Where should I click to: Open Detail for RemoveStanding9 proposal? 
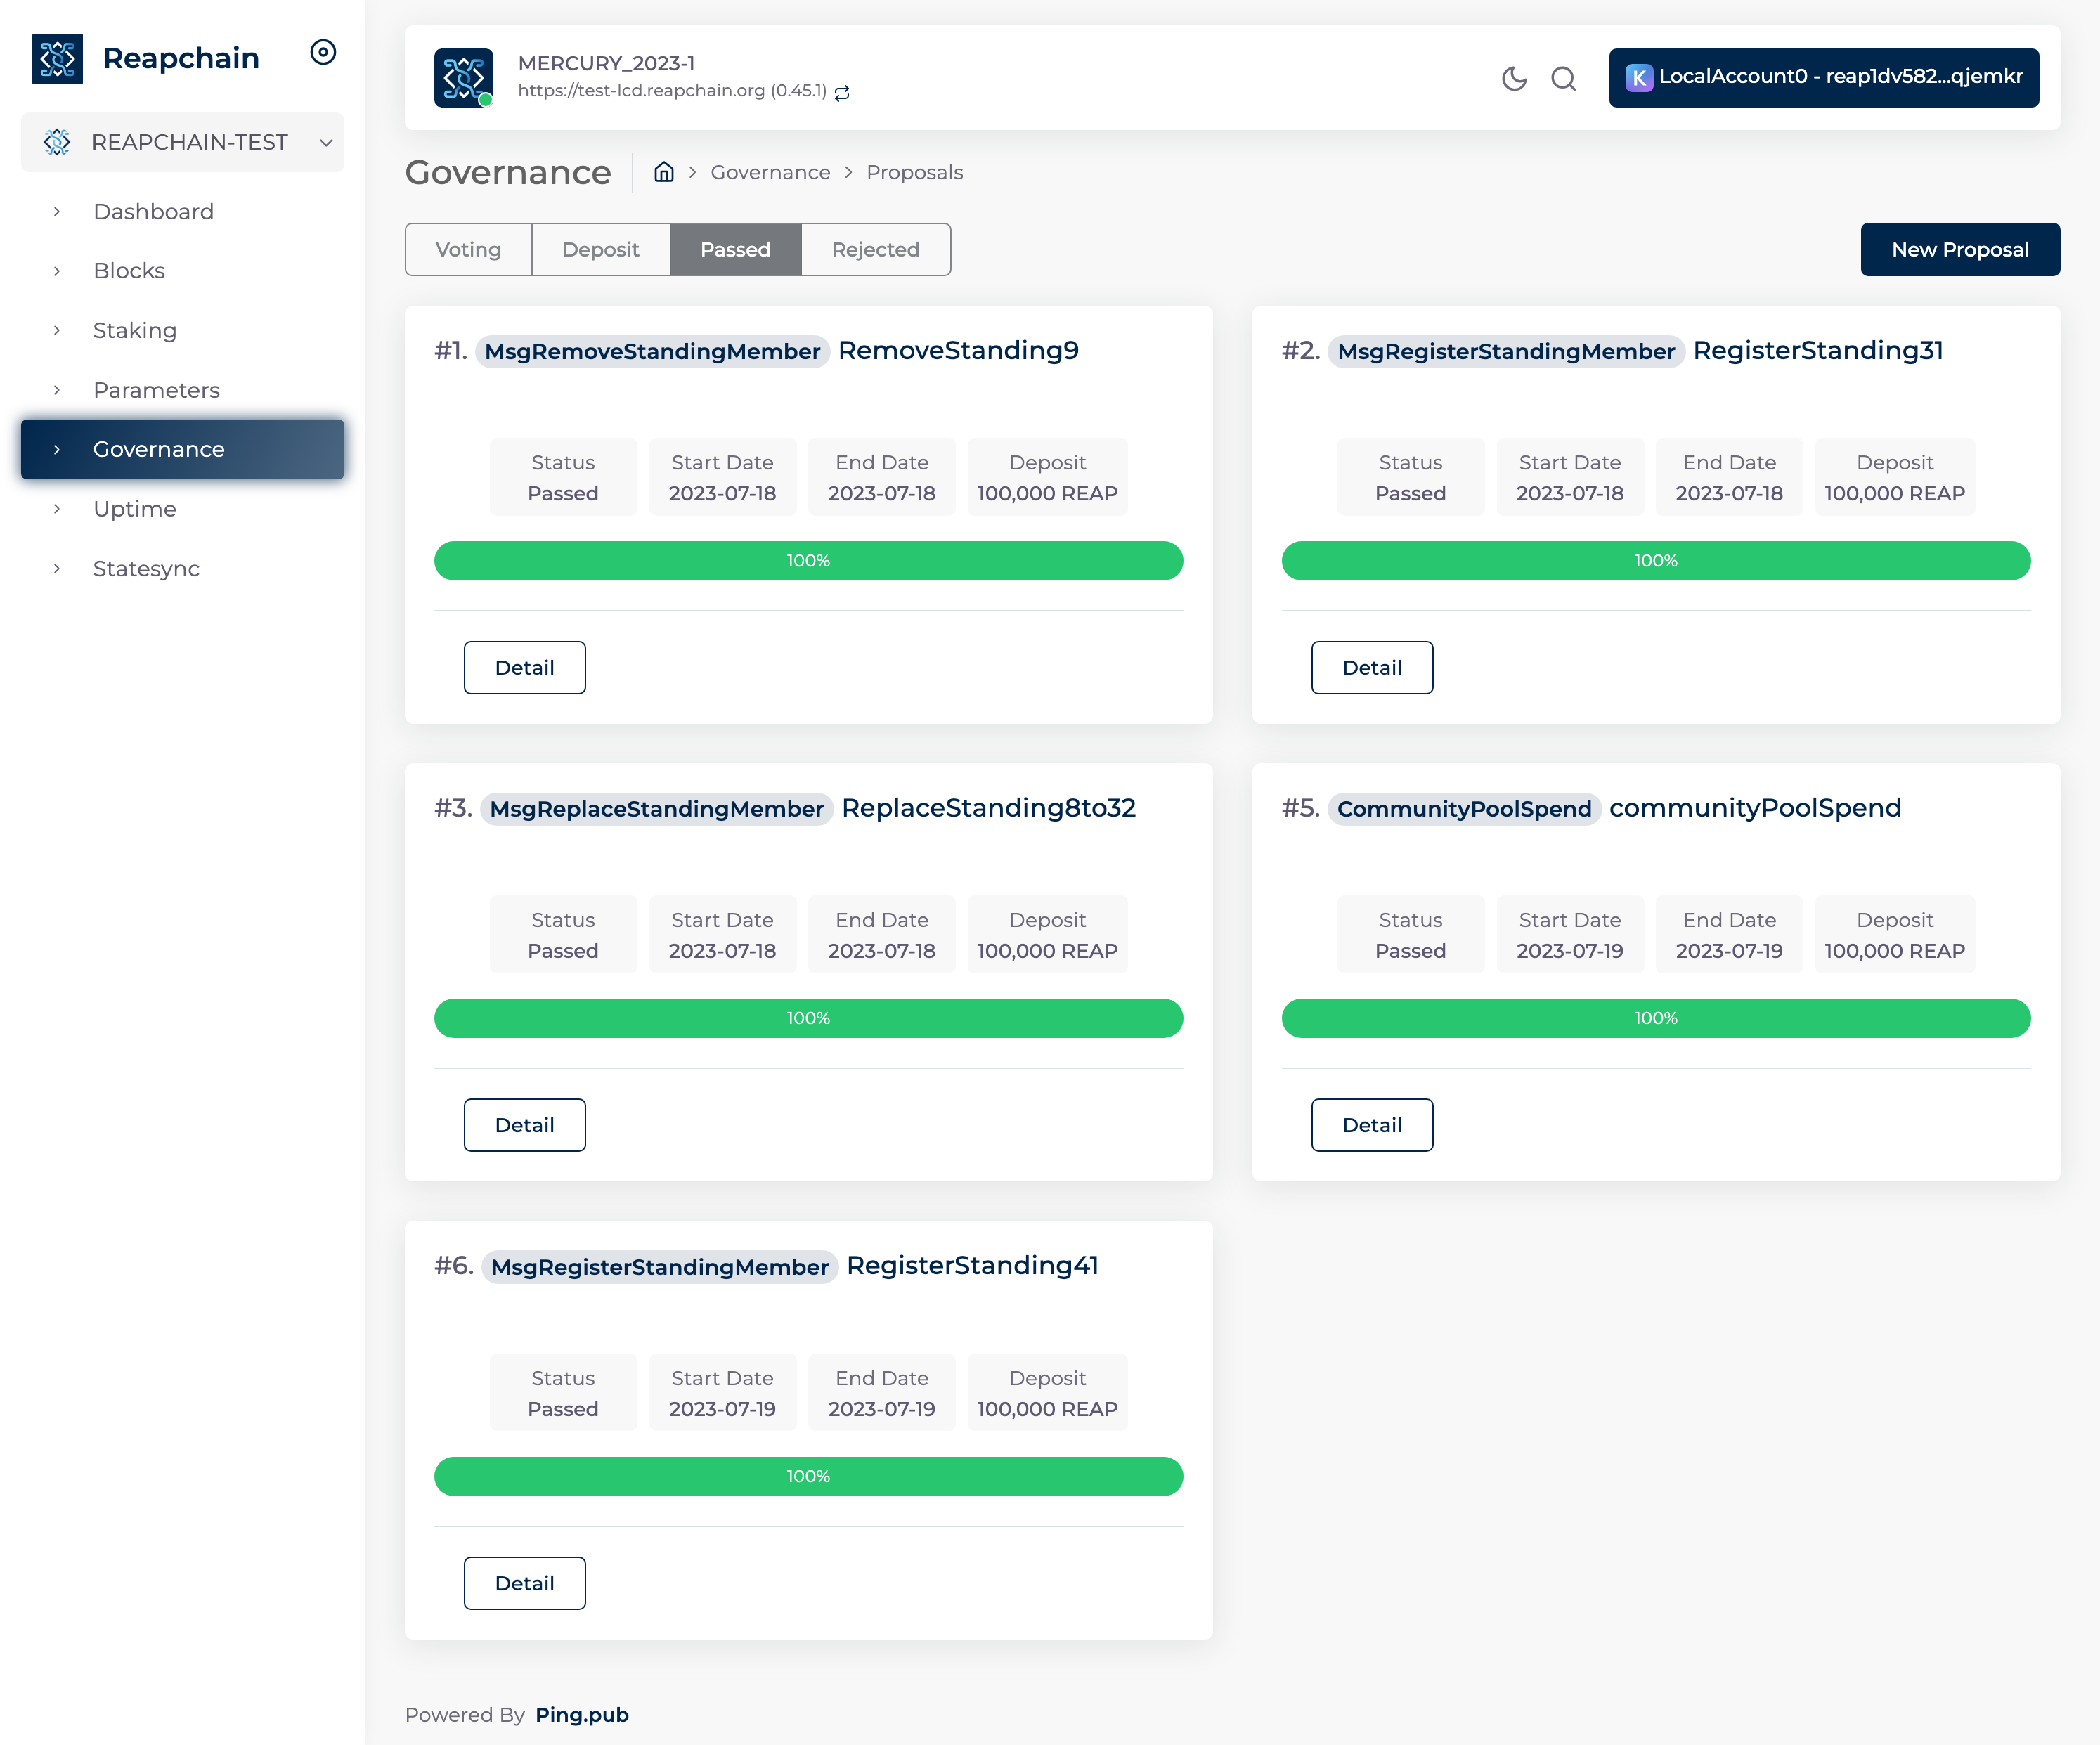click(x=524, y=667)
